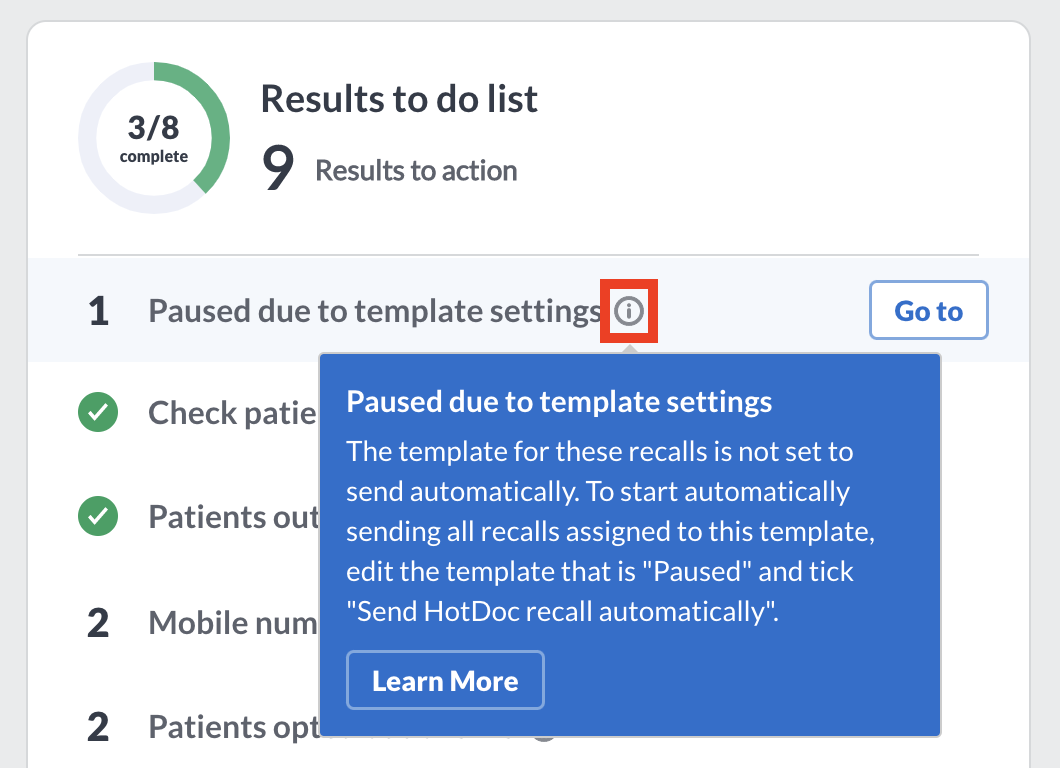
Task: Click the bold tooltip title text
Action: coord(559,402)
